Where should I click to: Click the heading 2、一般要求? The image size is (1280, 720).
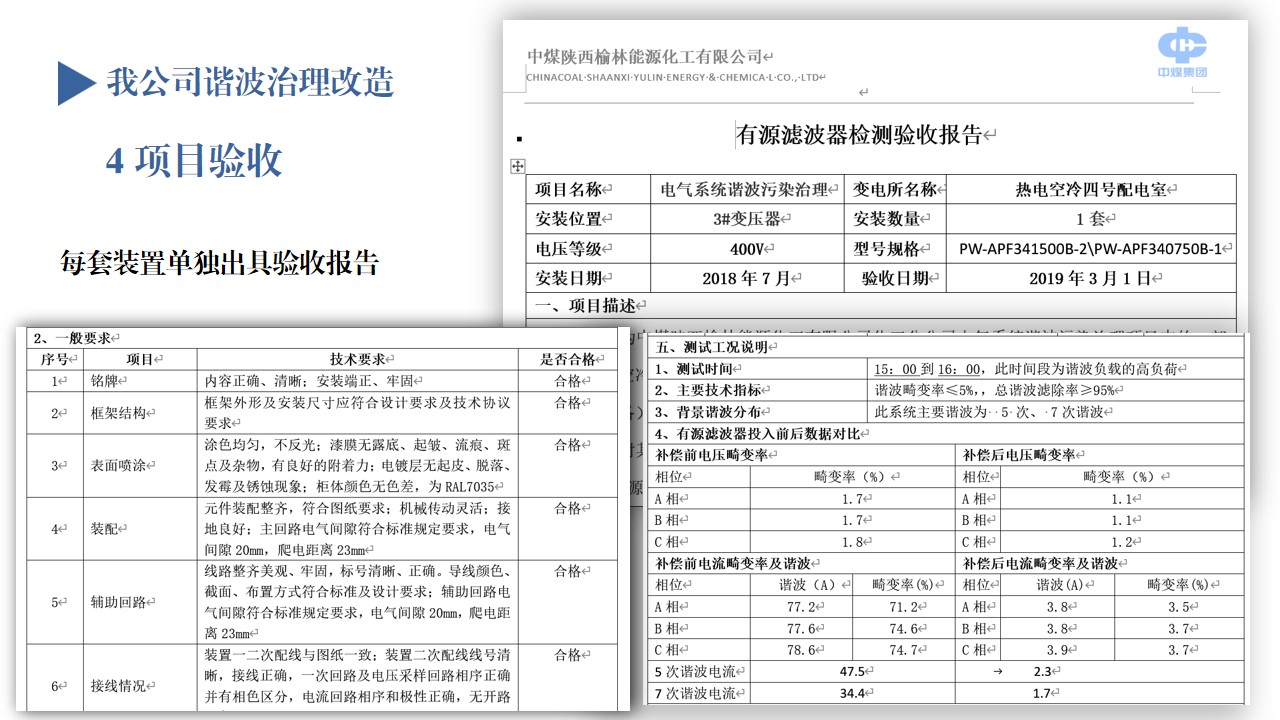[72, 338]
